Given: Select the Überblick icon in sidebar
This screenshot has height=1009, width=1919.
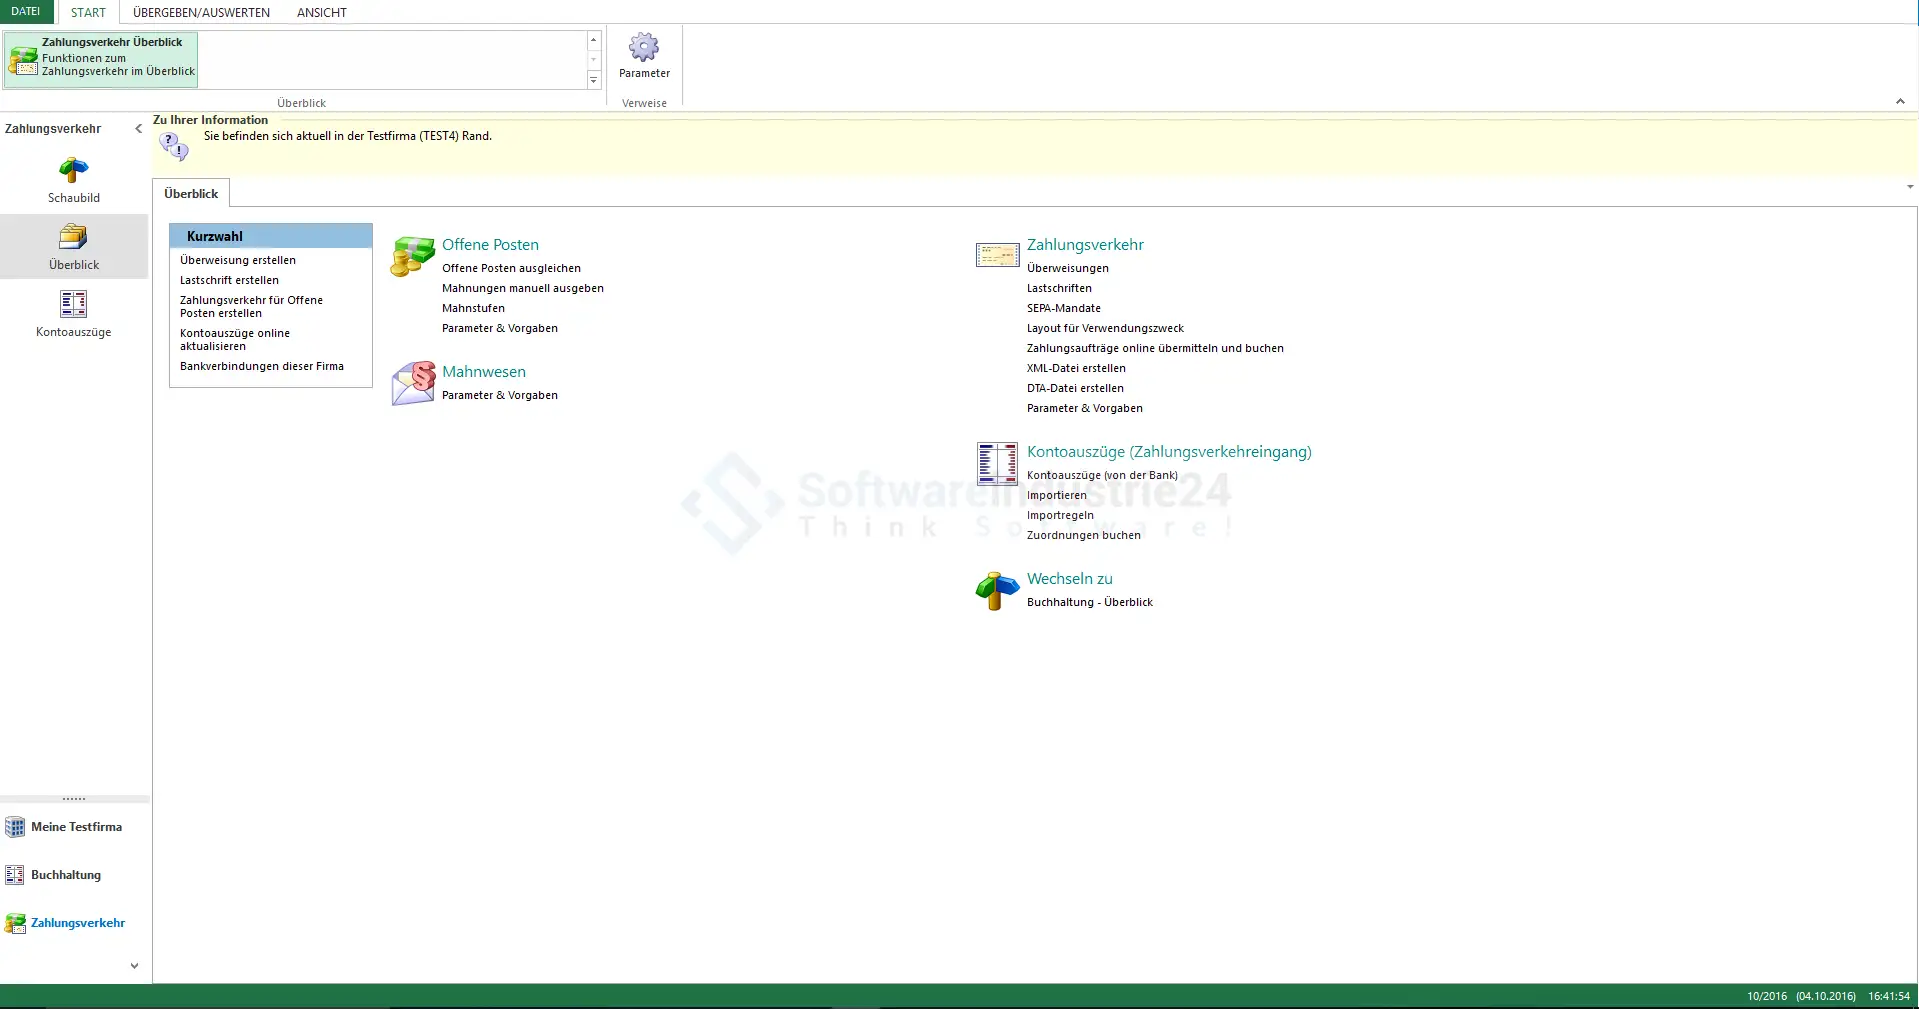Looking at the screenshot, I should pos(73,238).
